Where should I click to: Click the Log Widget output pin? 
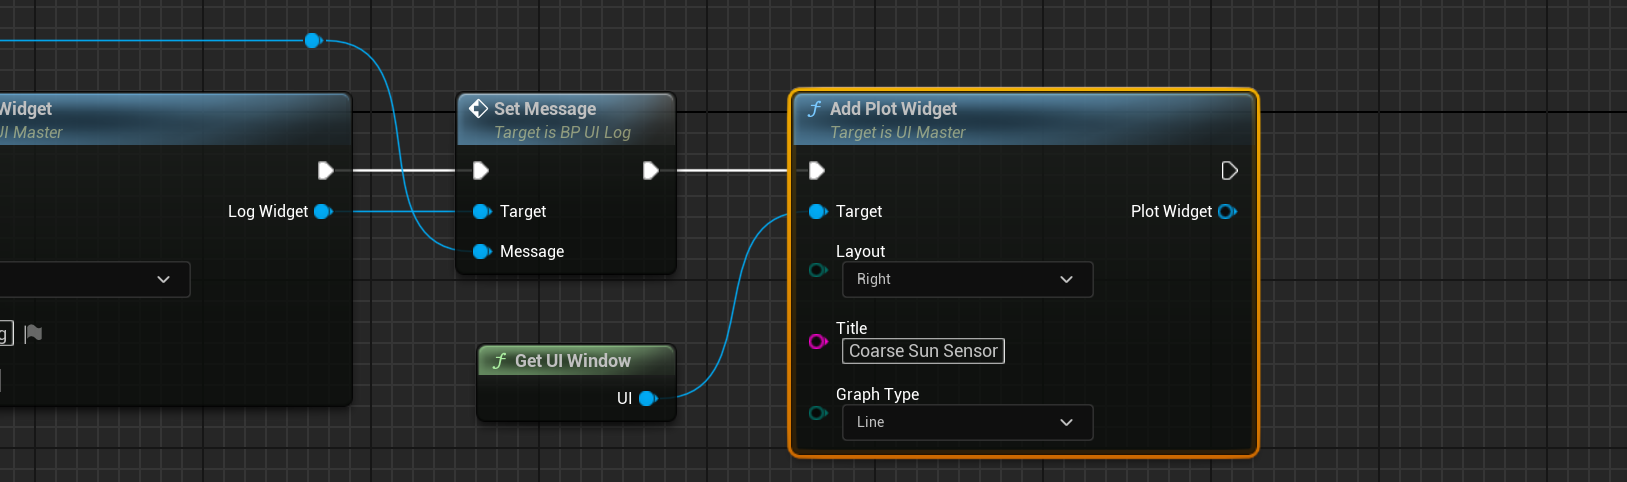[x=322, y=211]
